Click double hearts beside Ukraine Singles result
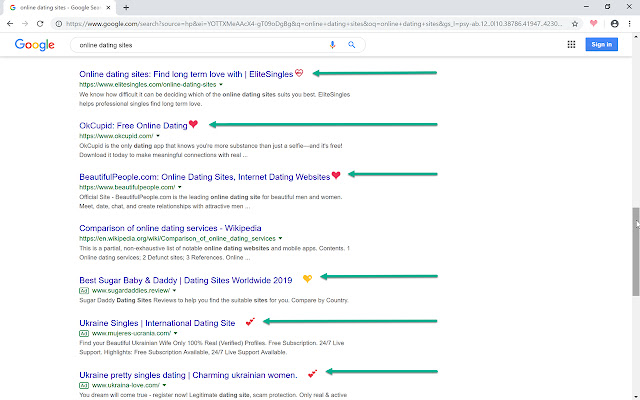 point(250,322)
